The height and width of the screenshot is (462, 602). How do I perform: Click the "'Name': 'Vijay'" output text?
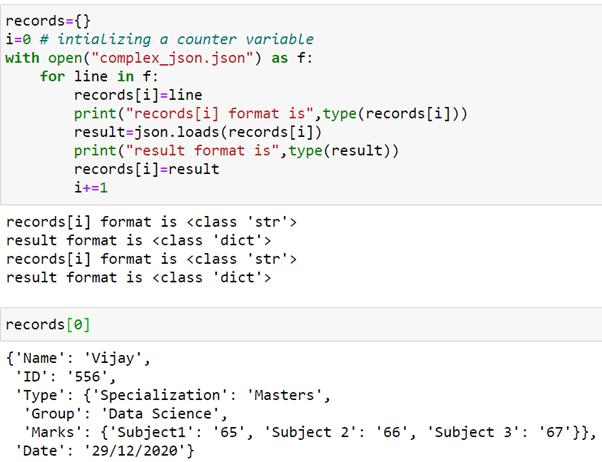pyautogui.click(x=78, y=358)
